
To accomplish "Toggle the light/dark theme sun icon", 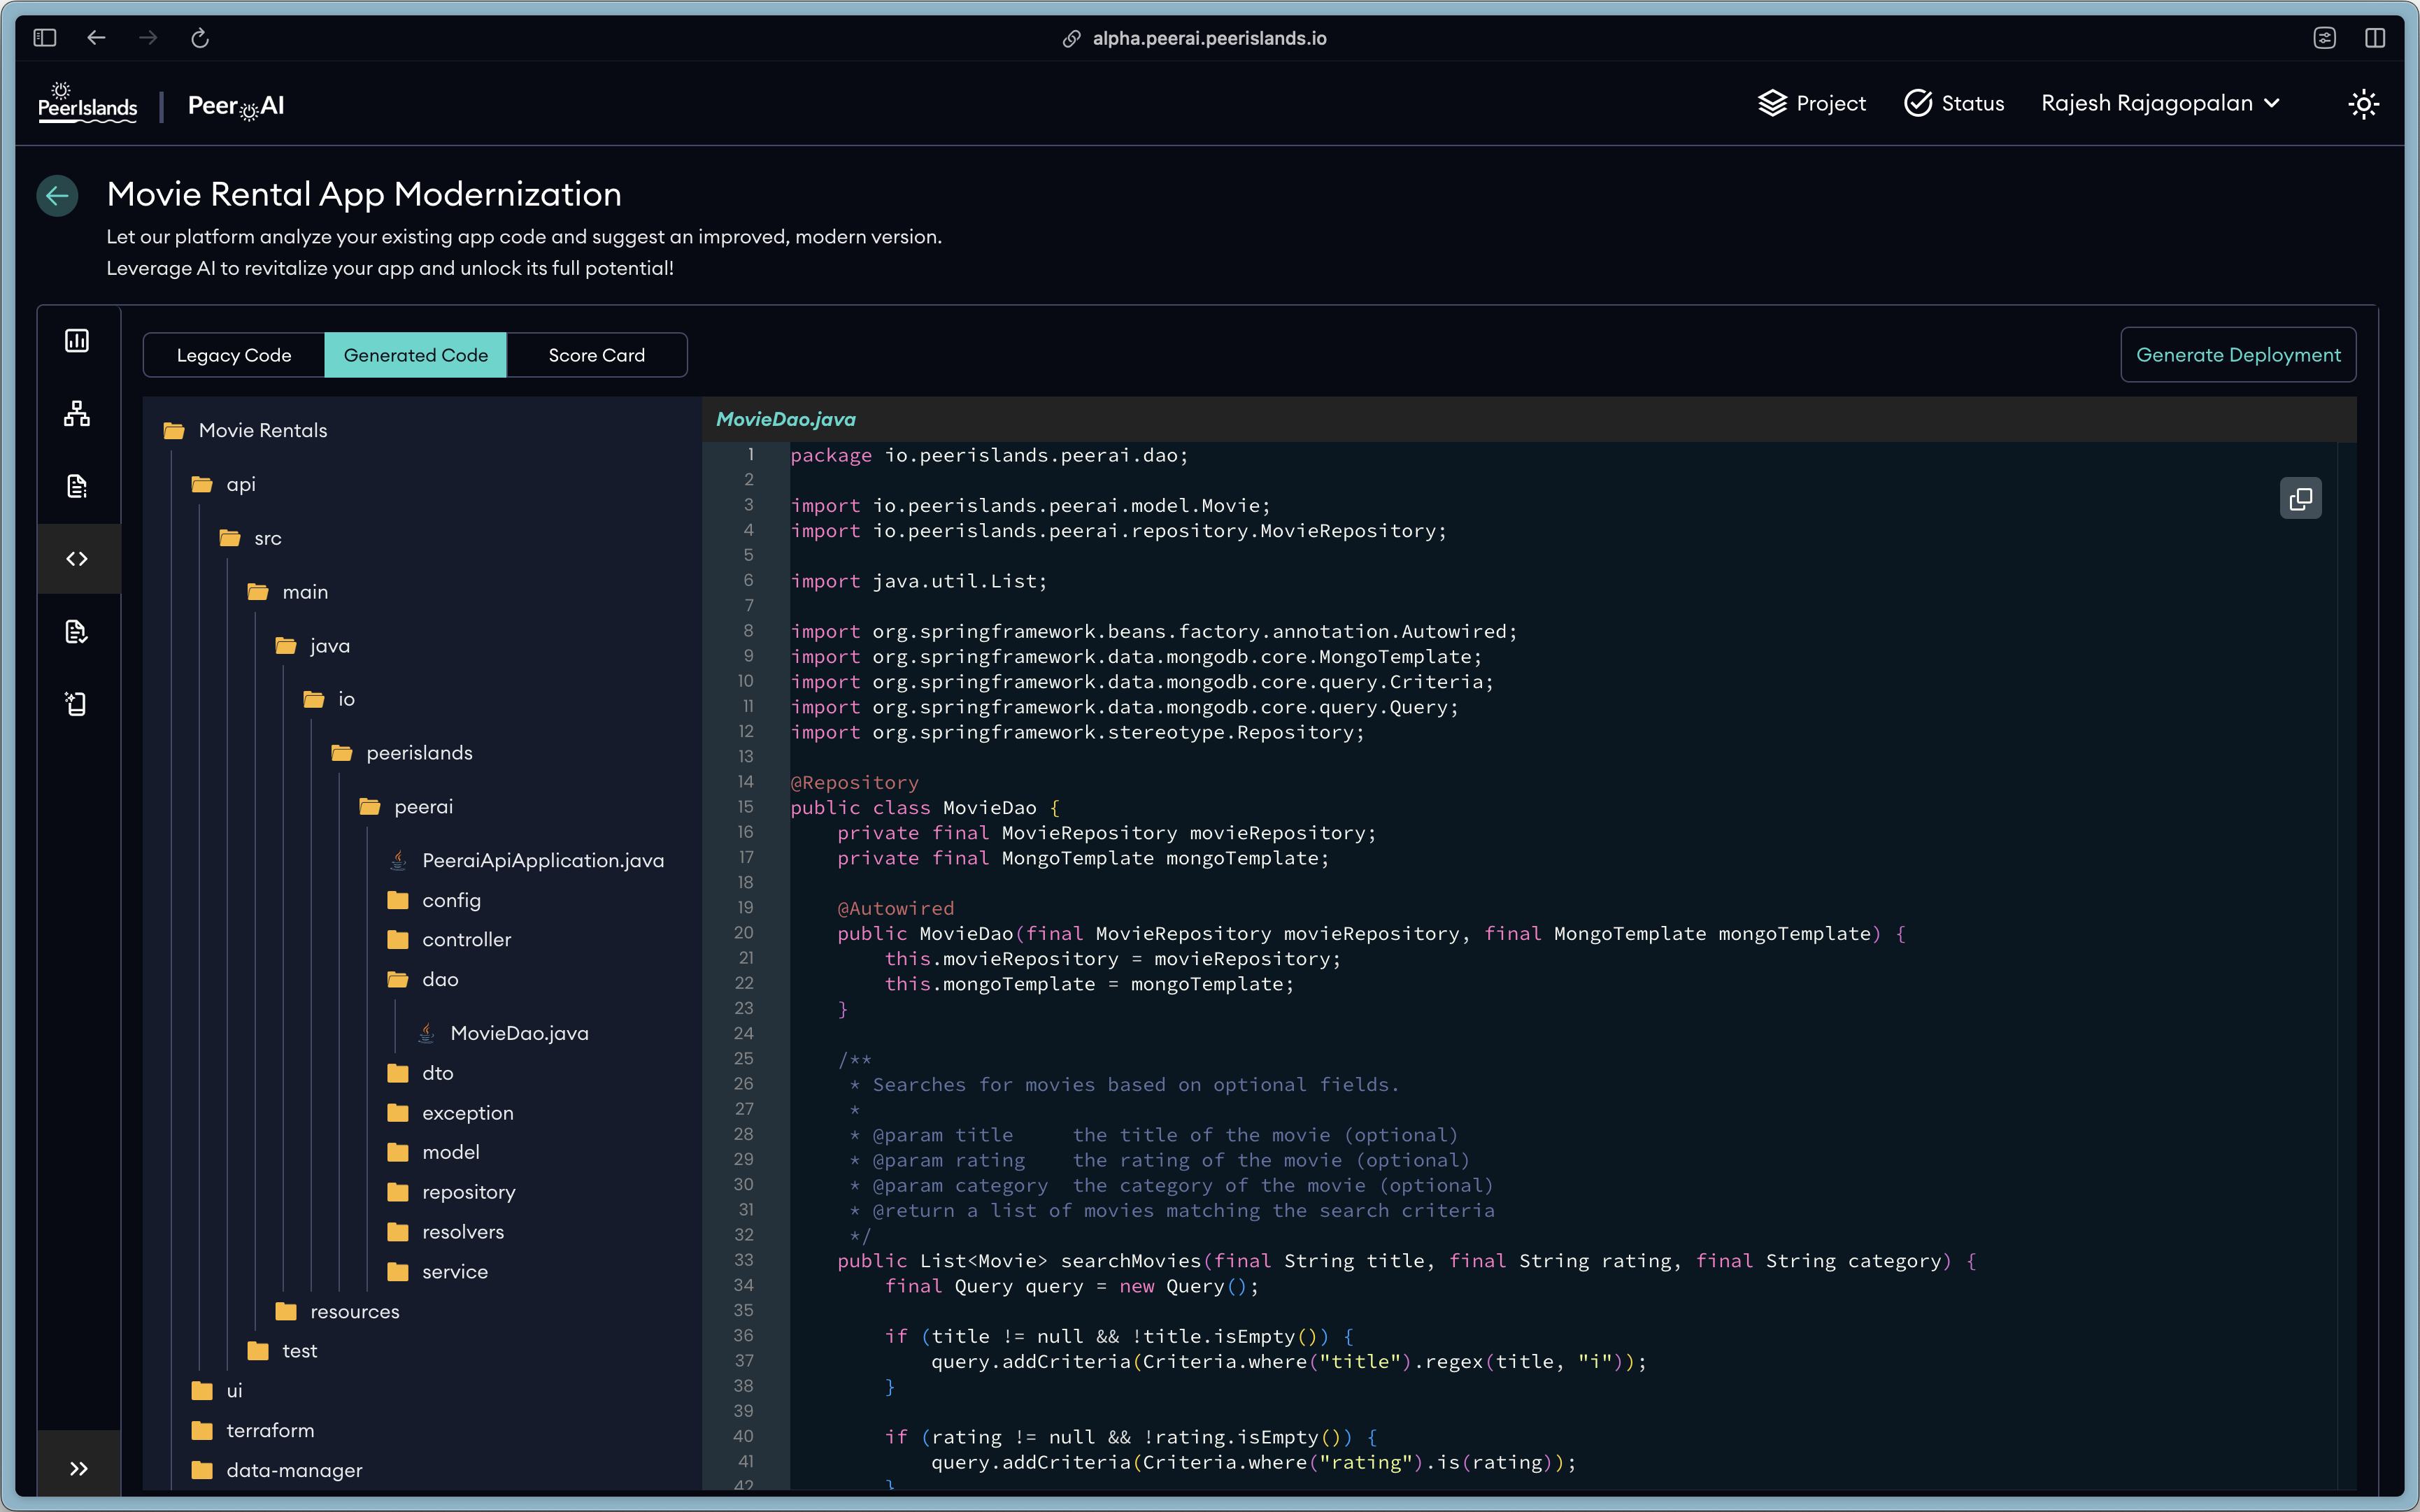I will click(2363, 104).
